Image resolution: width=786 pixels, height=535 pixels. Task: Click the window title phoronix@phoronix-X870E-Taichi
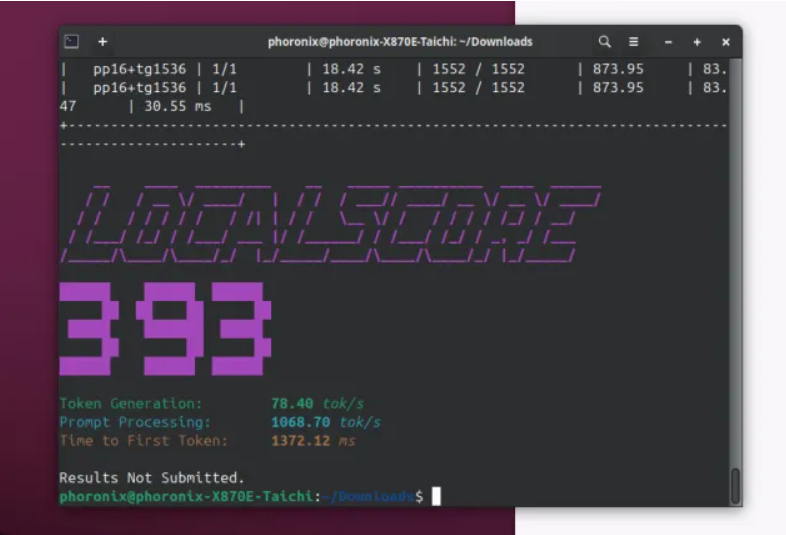pyautogui.click(x=400, y=42)
